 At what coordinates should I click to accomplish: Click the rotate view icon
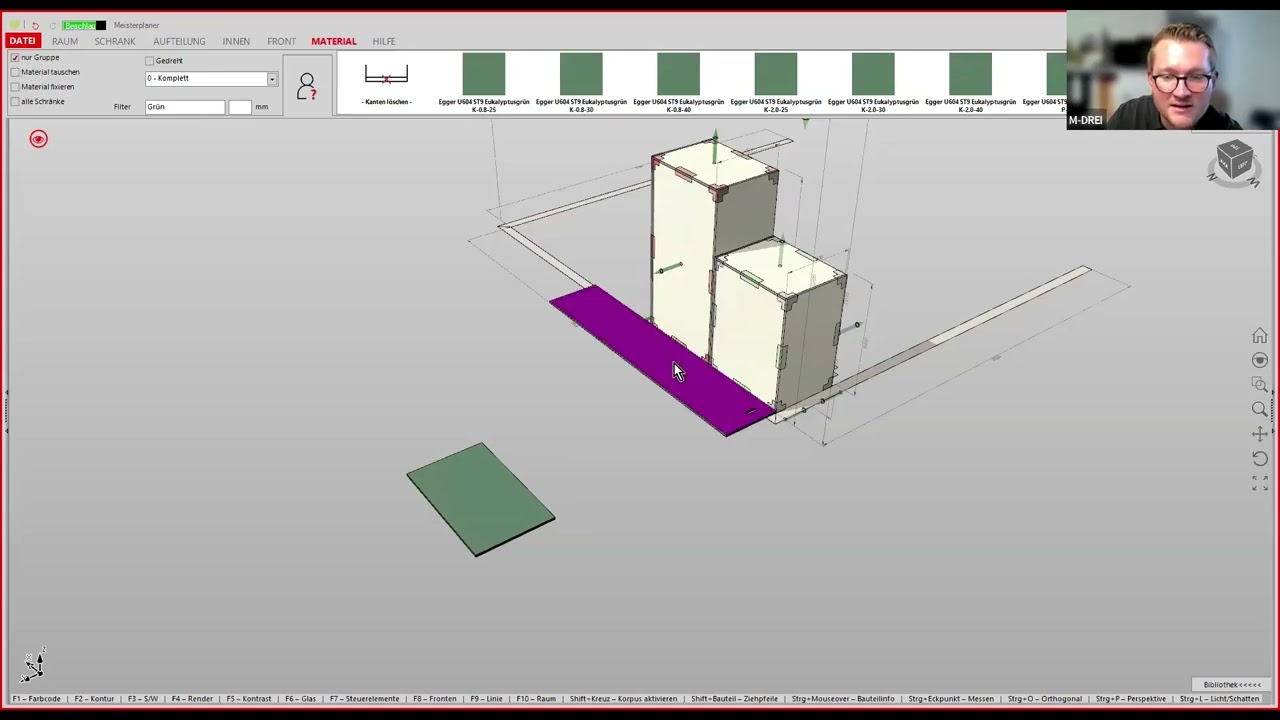pos(1260,458)
